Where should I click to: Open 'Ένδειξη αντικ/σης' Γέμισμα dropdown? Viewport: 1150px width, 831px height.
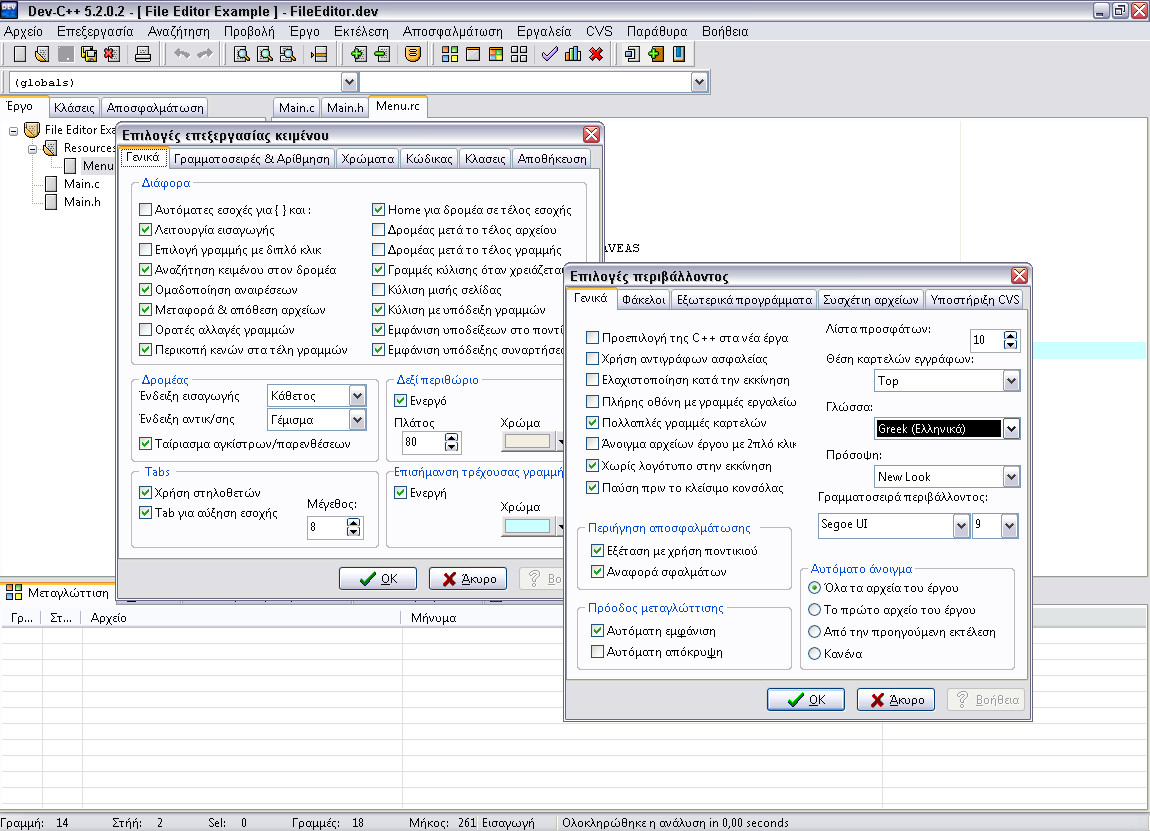pyautogui.click(x=357, y=420)
